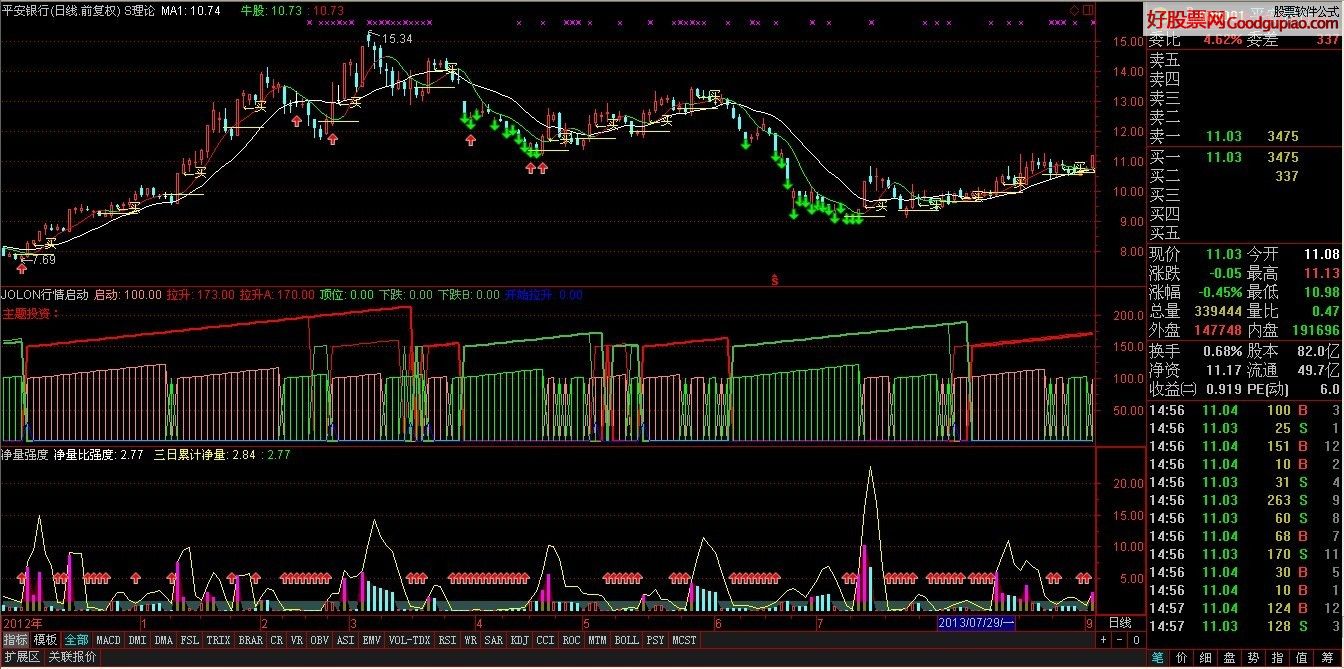
Task: Click the 15.34 peak price label
Action: coord(397,38)
